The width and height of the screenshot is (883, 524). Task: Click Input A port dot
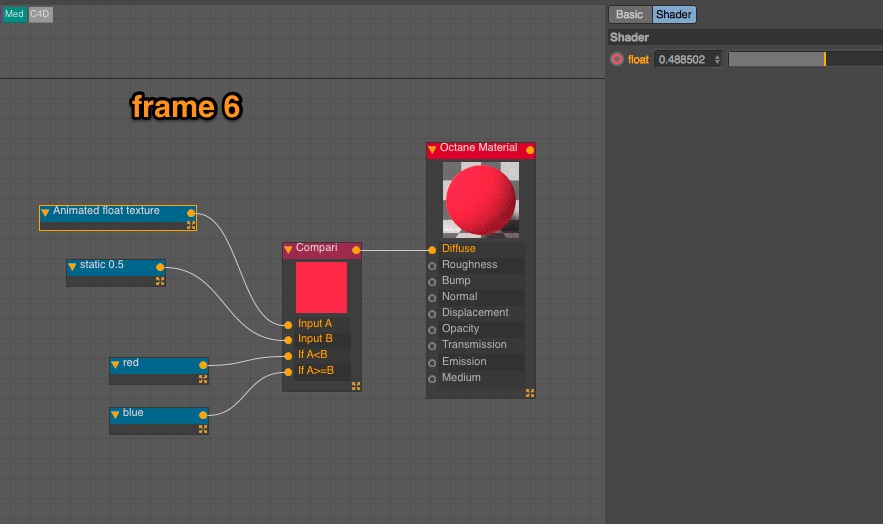click(288, 325)
